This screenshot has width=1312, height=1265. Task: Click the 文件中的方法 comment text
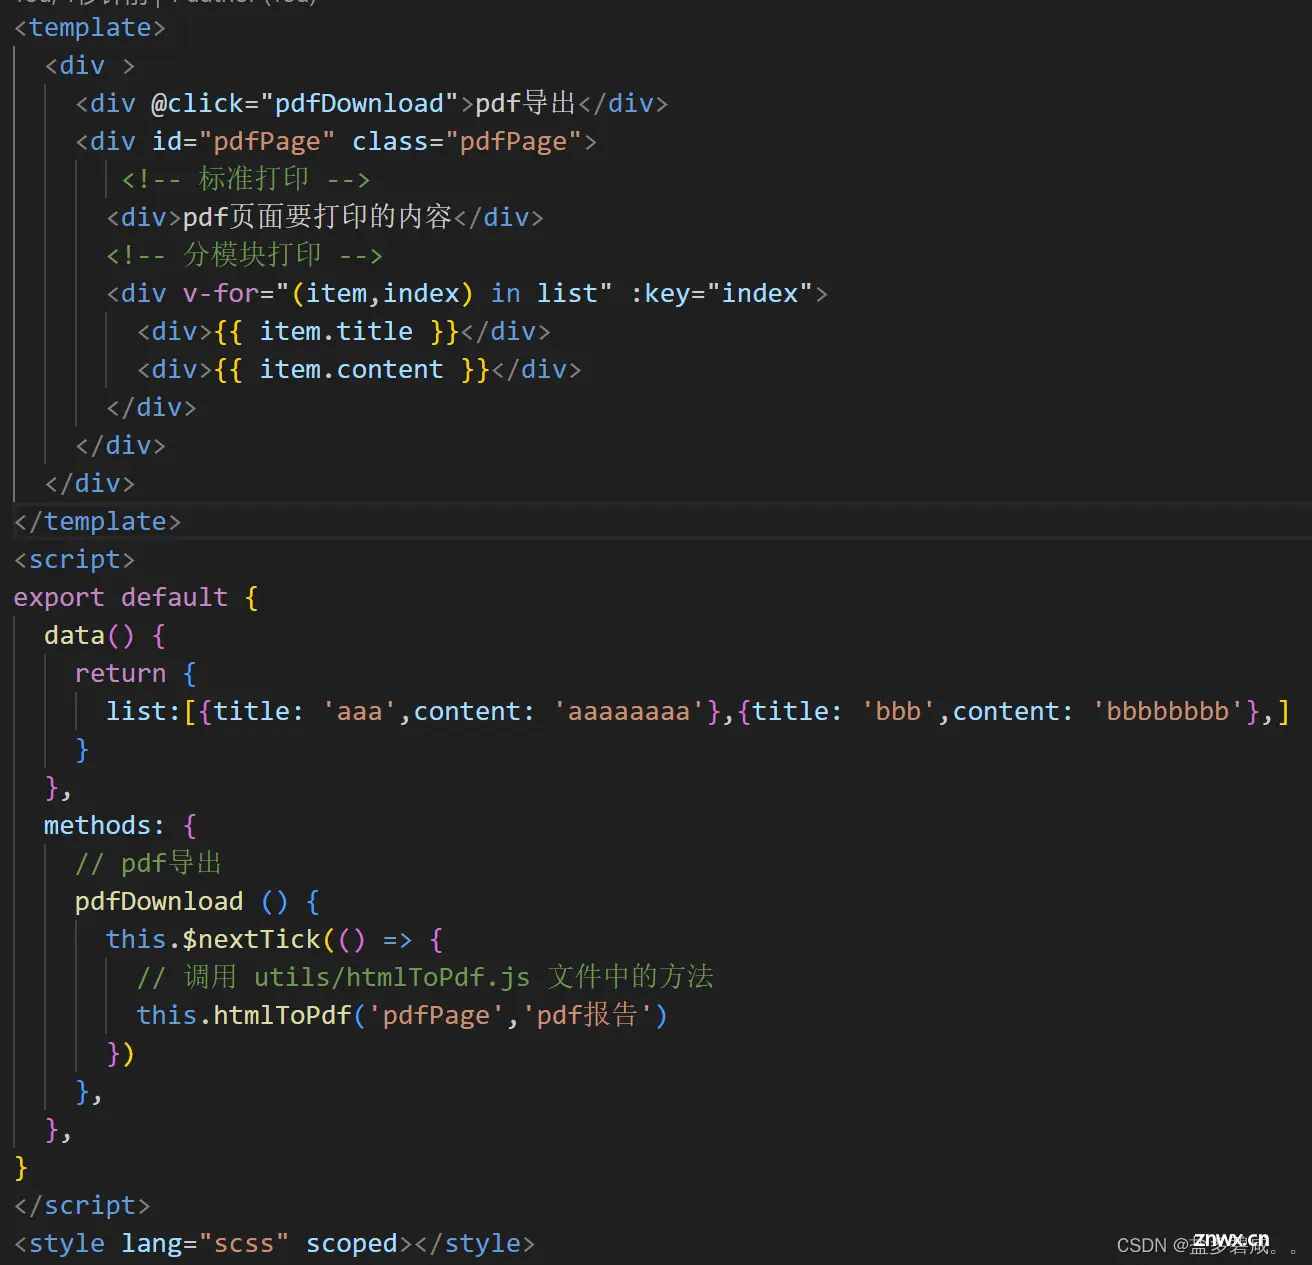point(630,978)
